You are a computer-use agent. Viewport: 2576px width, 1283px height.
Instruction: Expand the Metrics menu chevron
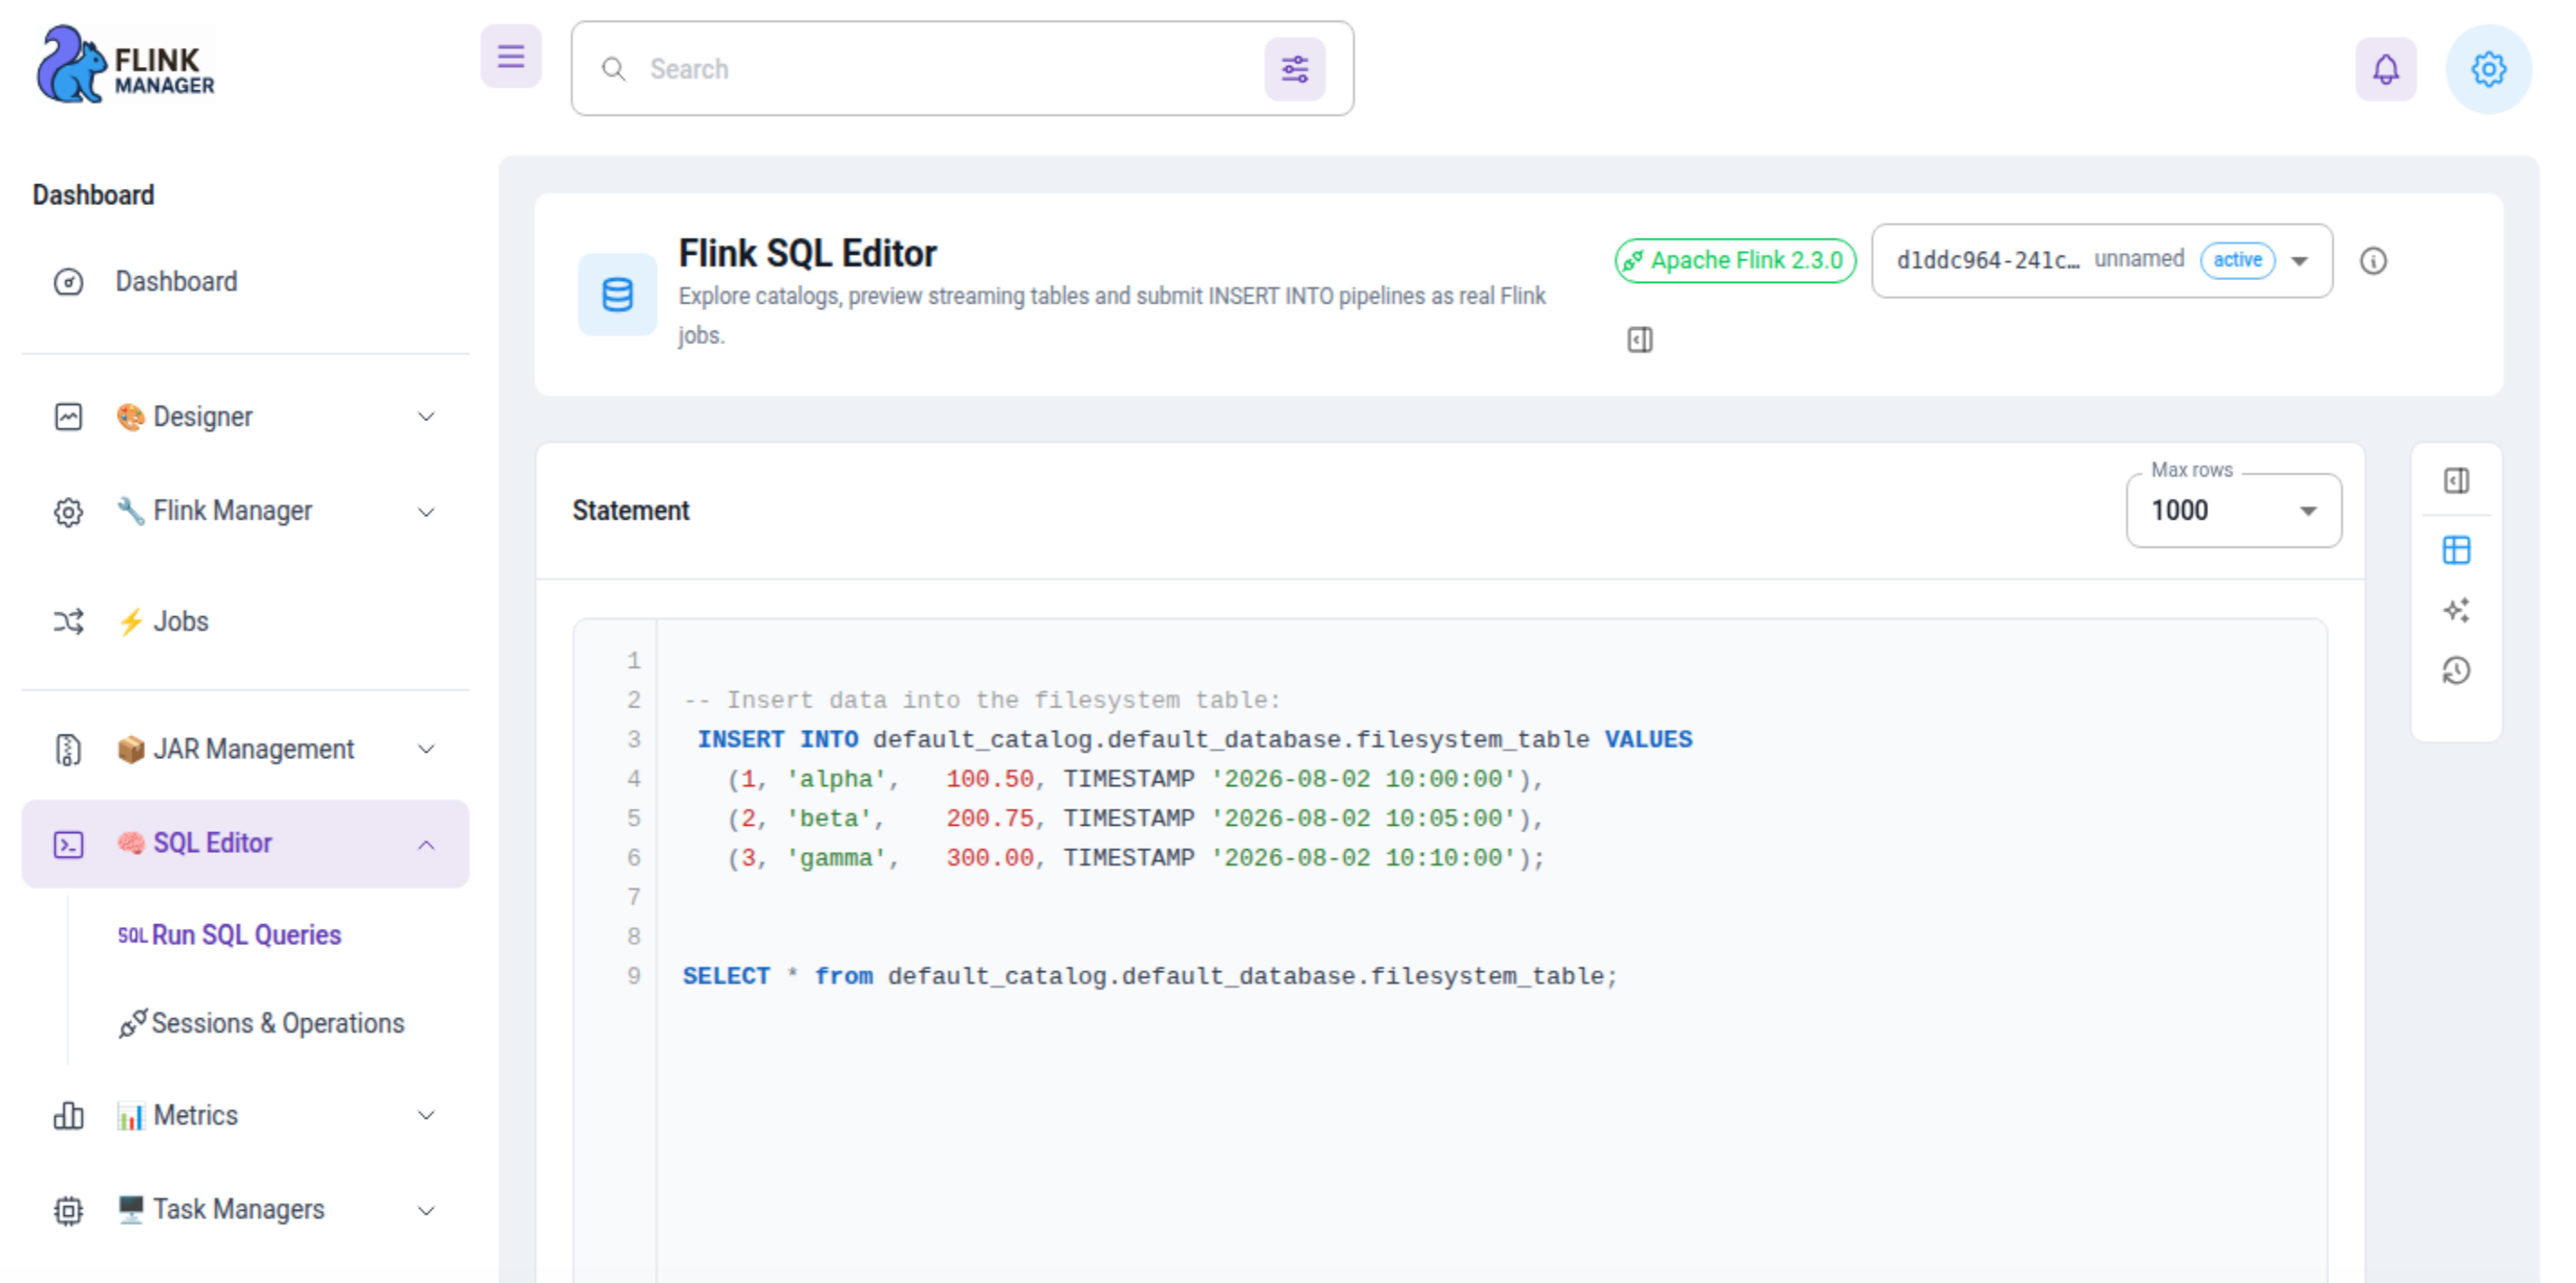tap(426, 1115)
